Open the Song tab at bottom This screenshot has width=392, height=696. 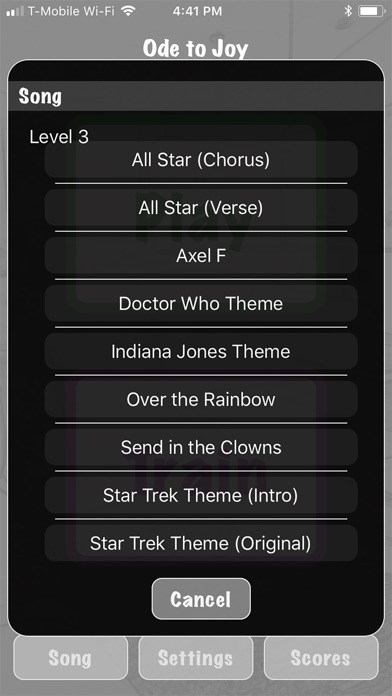point(71,658)
